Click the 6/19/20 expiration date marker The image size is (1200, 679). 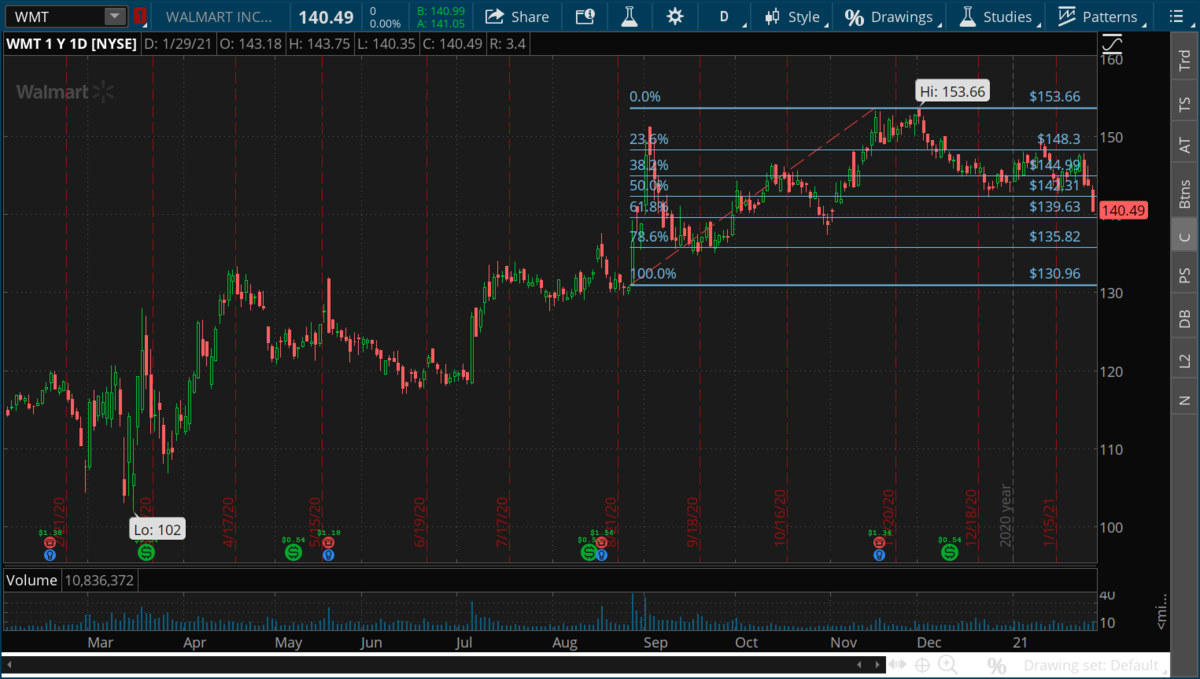coord(421,521)
